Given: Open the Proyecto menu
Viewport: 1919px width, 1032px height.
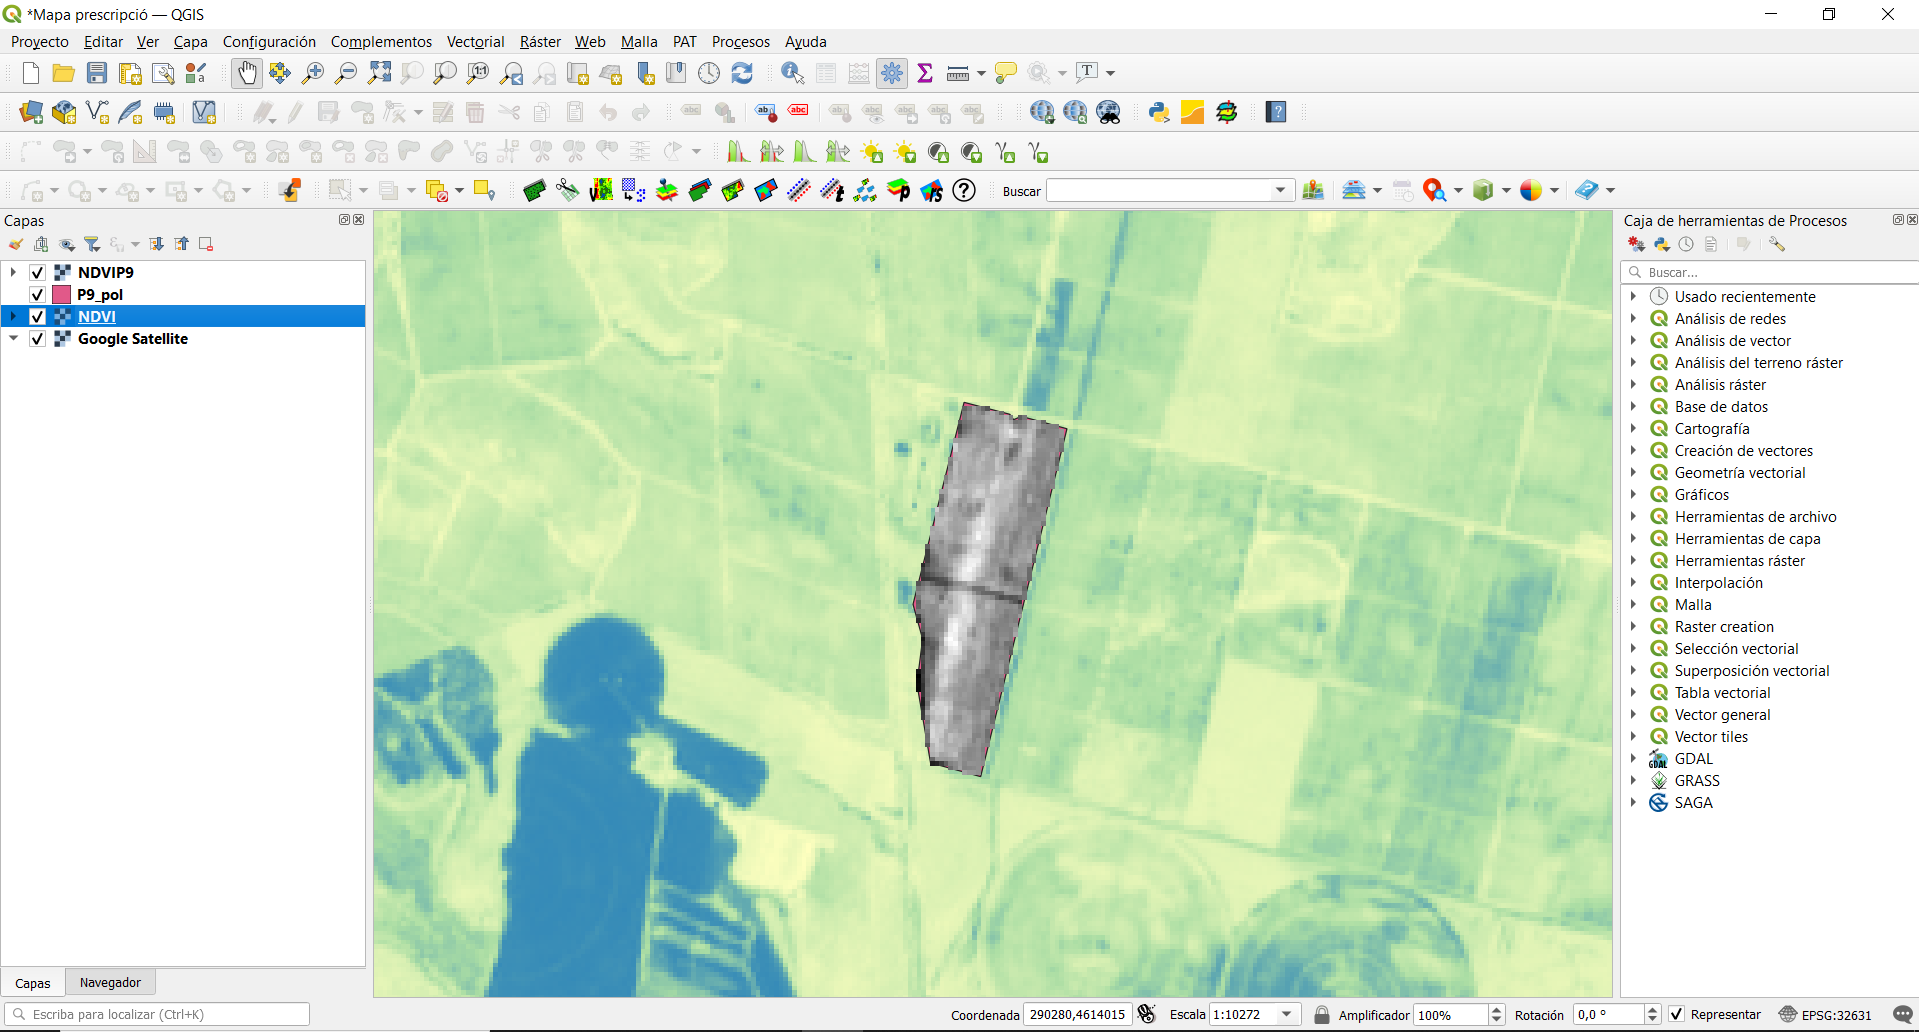Looking at the screenshot, I should [x=40, y=42].
